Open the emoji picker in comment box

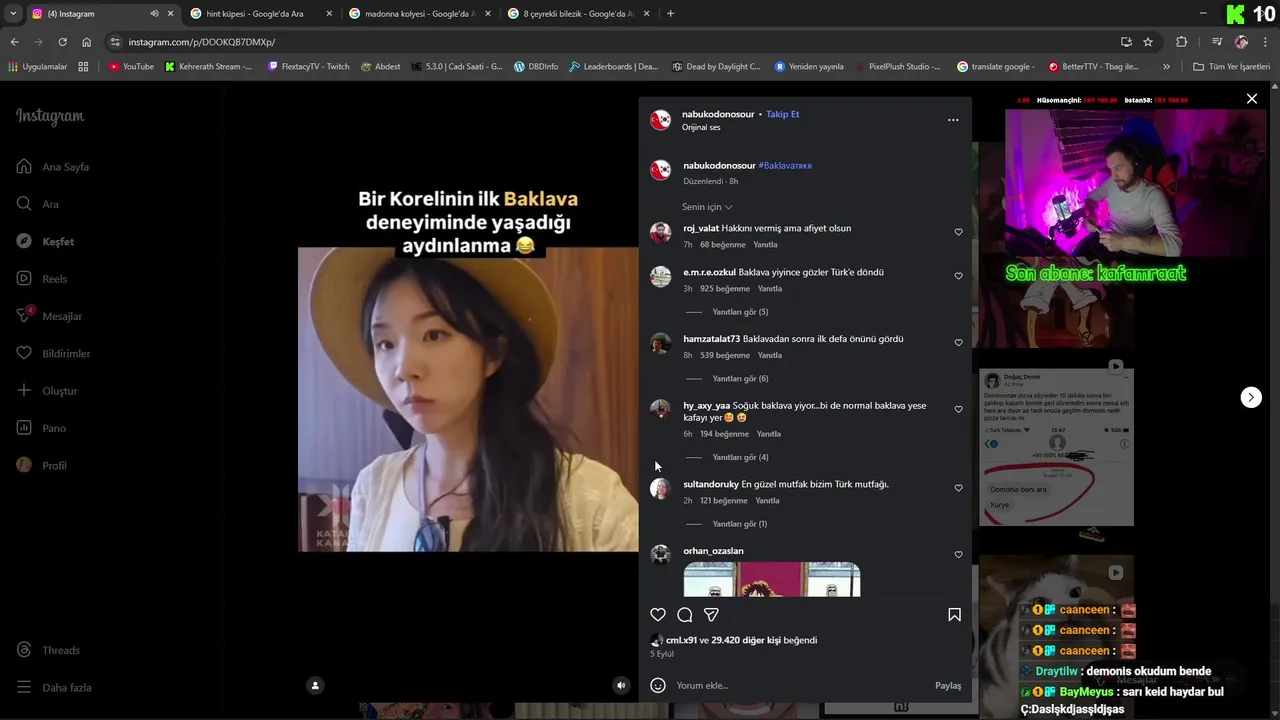point(658,685)
